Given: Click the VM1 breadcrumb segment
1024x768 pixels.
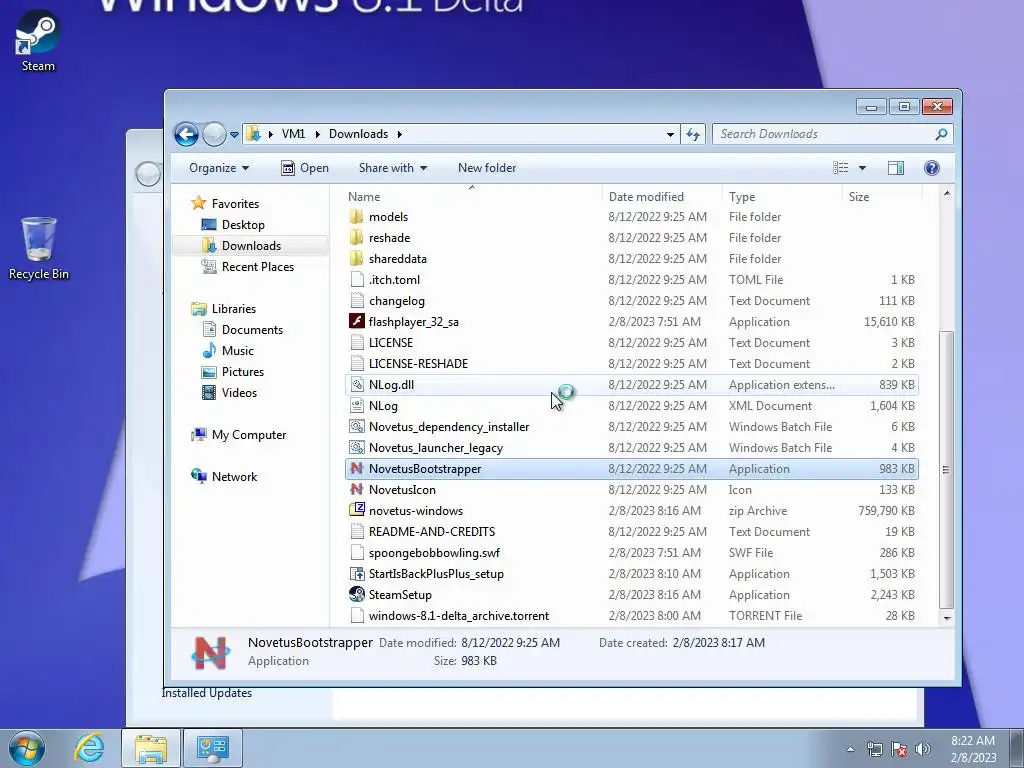Looking at the screenshot, I should click(x=293, y=134).
